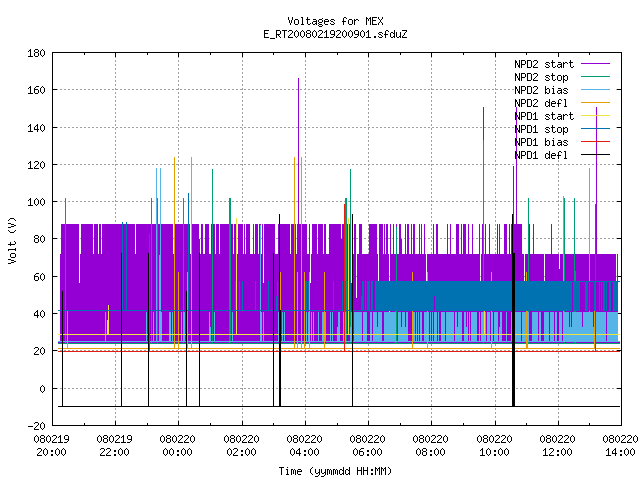Click the '02:00' x-axis time label

pyautogui.click(x=241, y=452)
